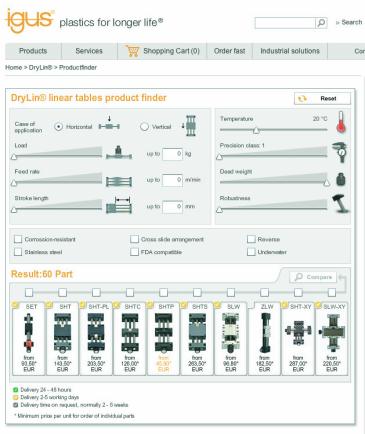365x434 pixels.
Task: Open the Industrial solutions menu
Action: (x=290, y=51)
